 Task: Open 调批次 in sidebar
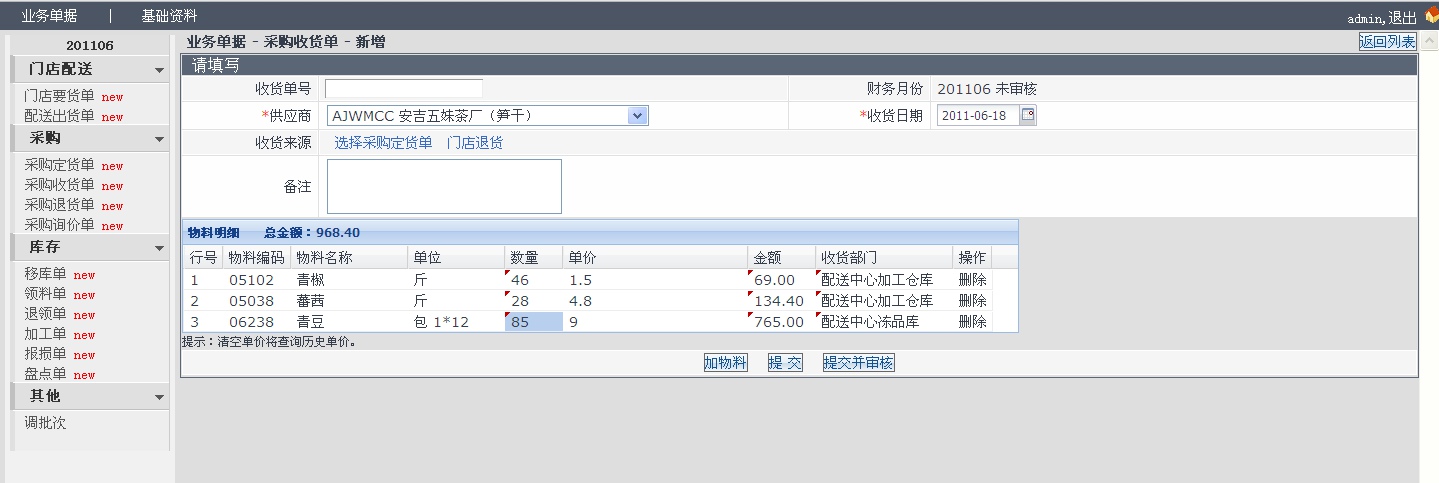coord(45,423)
